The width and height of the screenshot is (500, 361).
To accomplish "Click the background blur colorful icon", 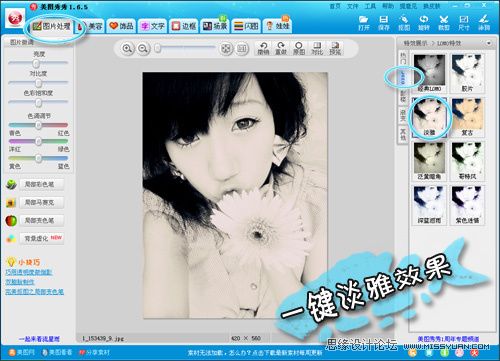I will [x=11, y=239].
